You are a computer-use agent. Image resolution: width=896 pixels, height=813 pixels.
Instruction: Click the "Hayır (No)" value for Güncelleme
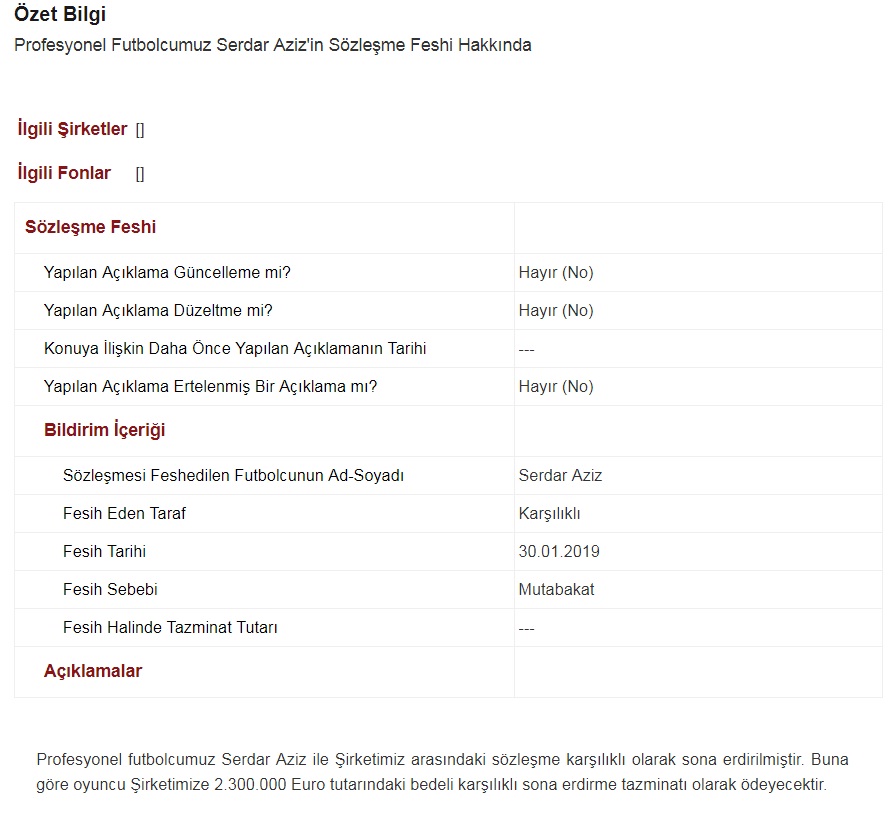[x=555, y=273]
